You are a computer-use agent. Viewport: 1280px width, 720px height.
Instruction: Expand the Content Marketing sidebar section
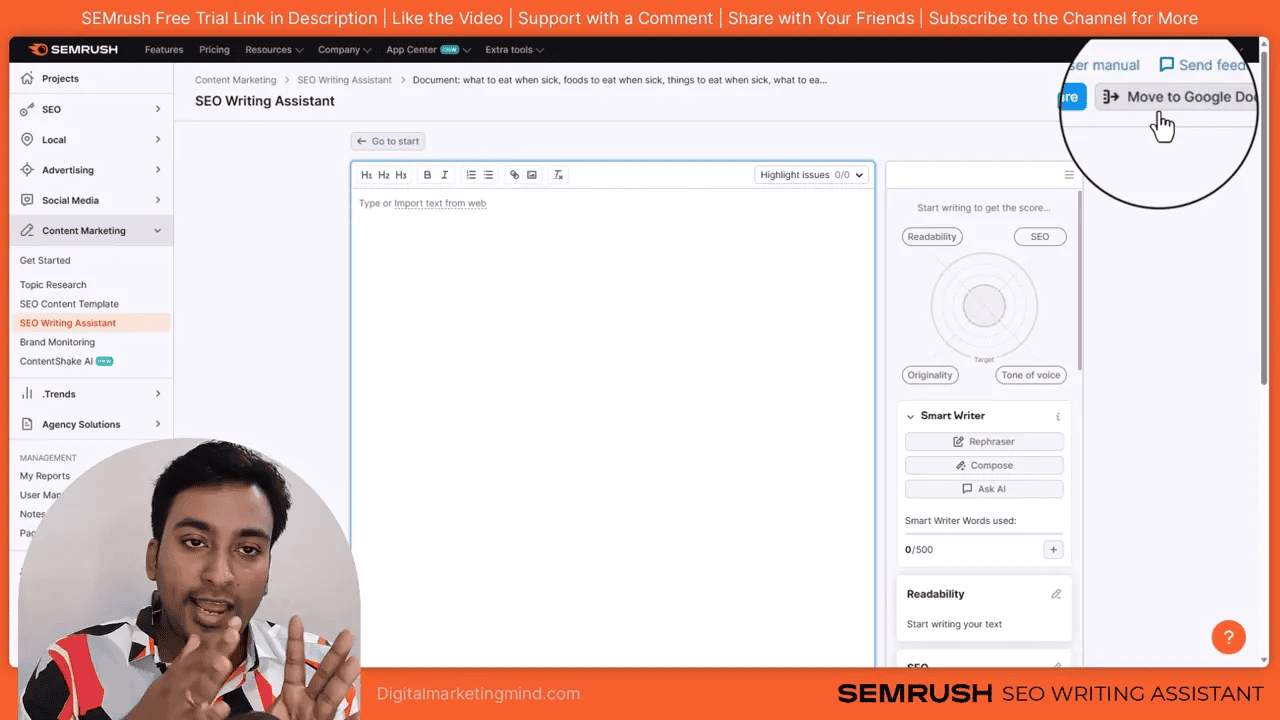coord(84,230)
